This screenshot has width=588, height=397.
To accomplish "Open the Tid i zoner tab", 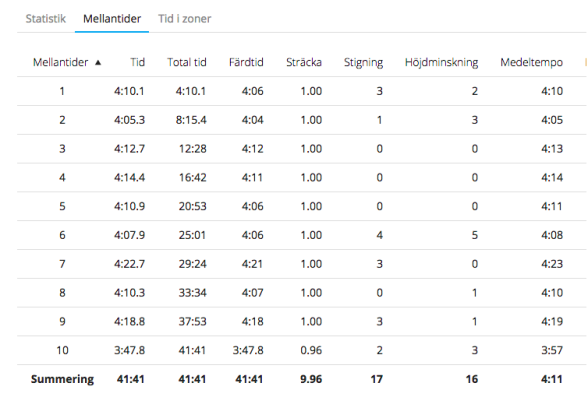I will click(184, 19).
